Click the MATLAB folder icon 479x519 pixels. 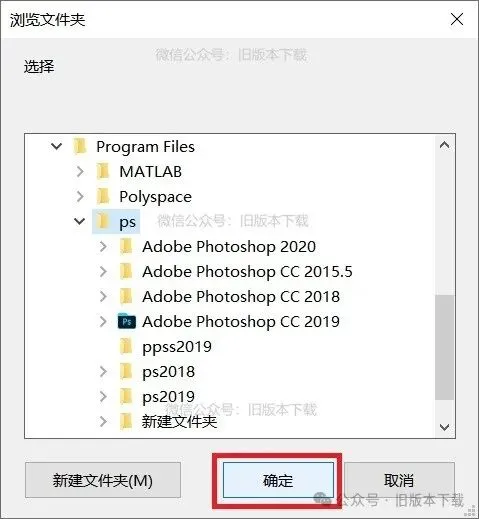click(x=103, y=172)
